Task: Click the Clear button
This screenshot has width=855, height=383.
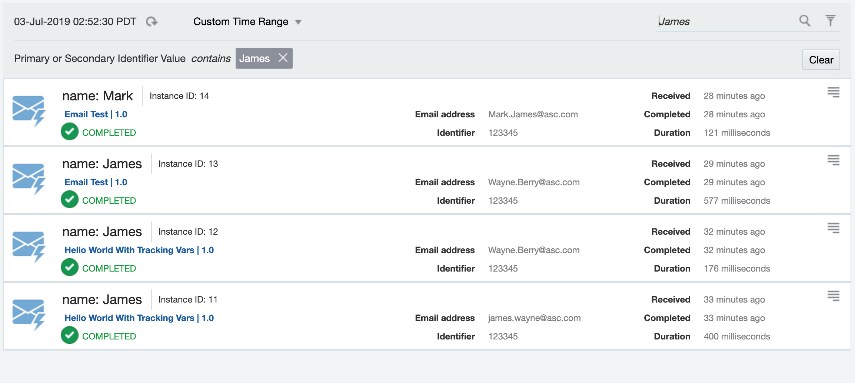Action: click(x=821, y=60)
